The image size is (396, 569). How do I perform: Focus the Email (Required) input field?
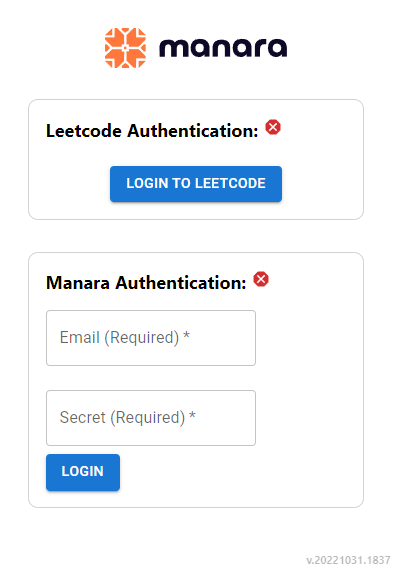coord(151,338)
